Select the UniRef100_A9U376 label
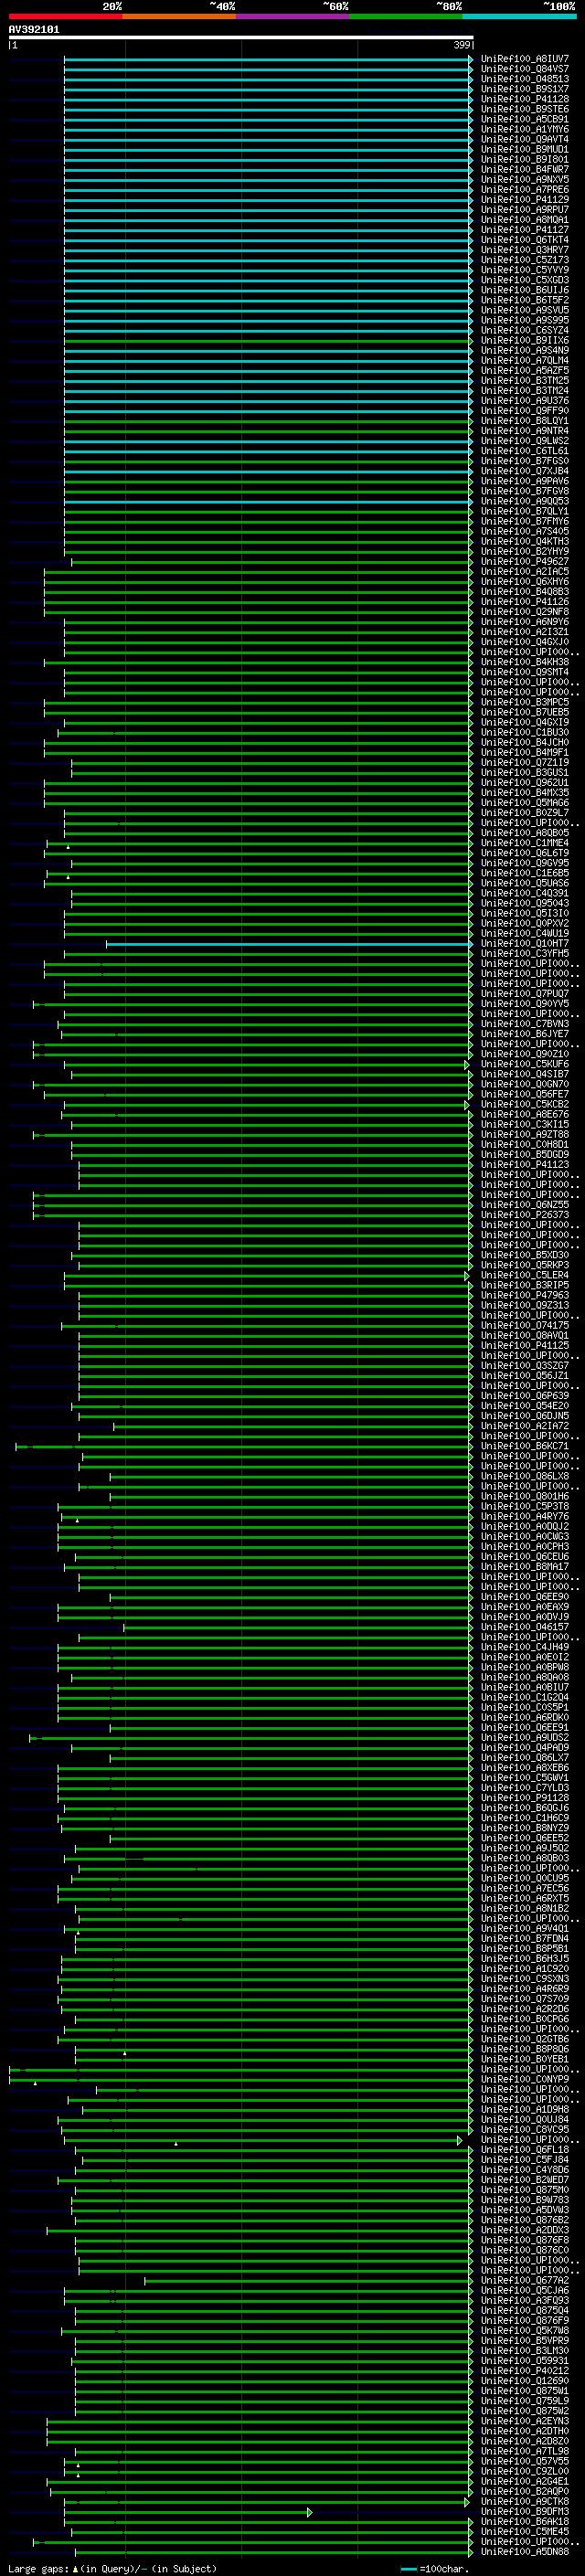The width and height of the screenshot is (585, 2576). point(525,400)
